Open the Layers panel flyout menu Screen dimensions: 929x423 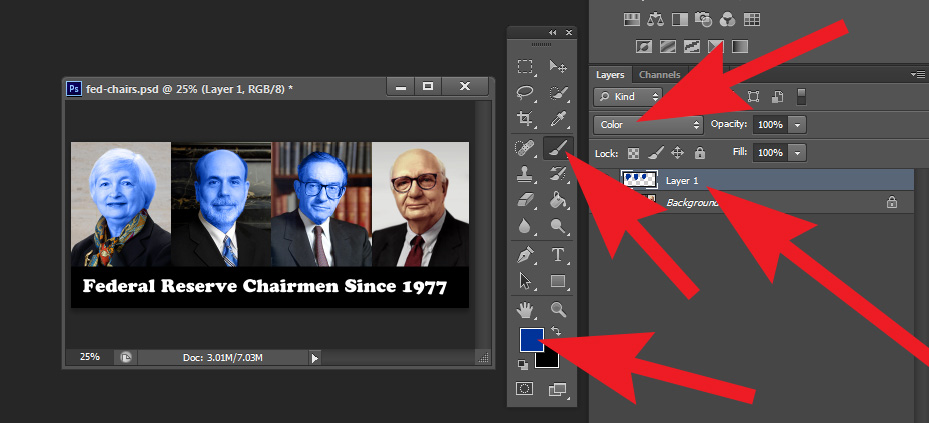918,75
